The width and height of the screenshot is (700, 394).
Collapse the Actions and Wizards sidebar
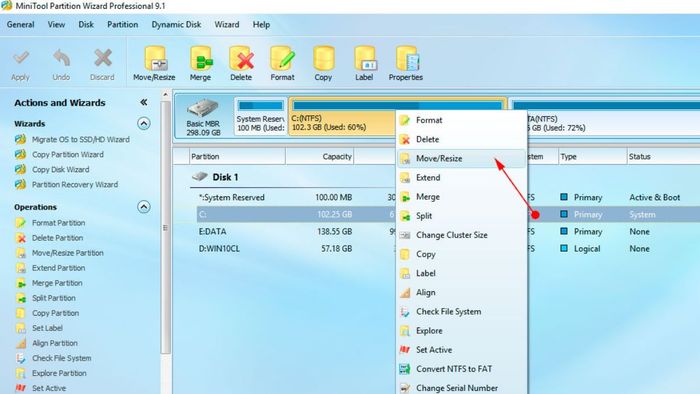tap(144, 102)
